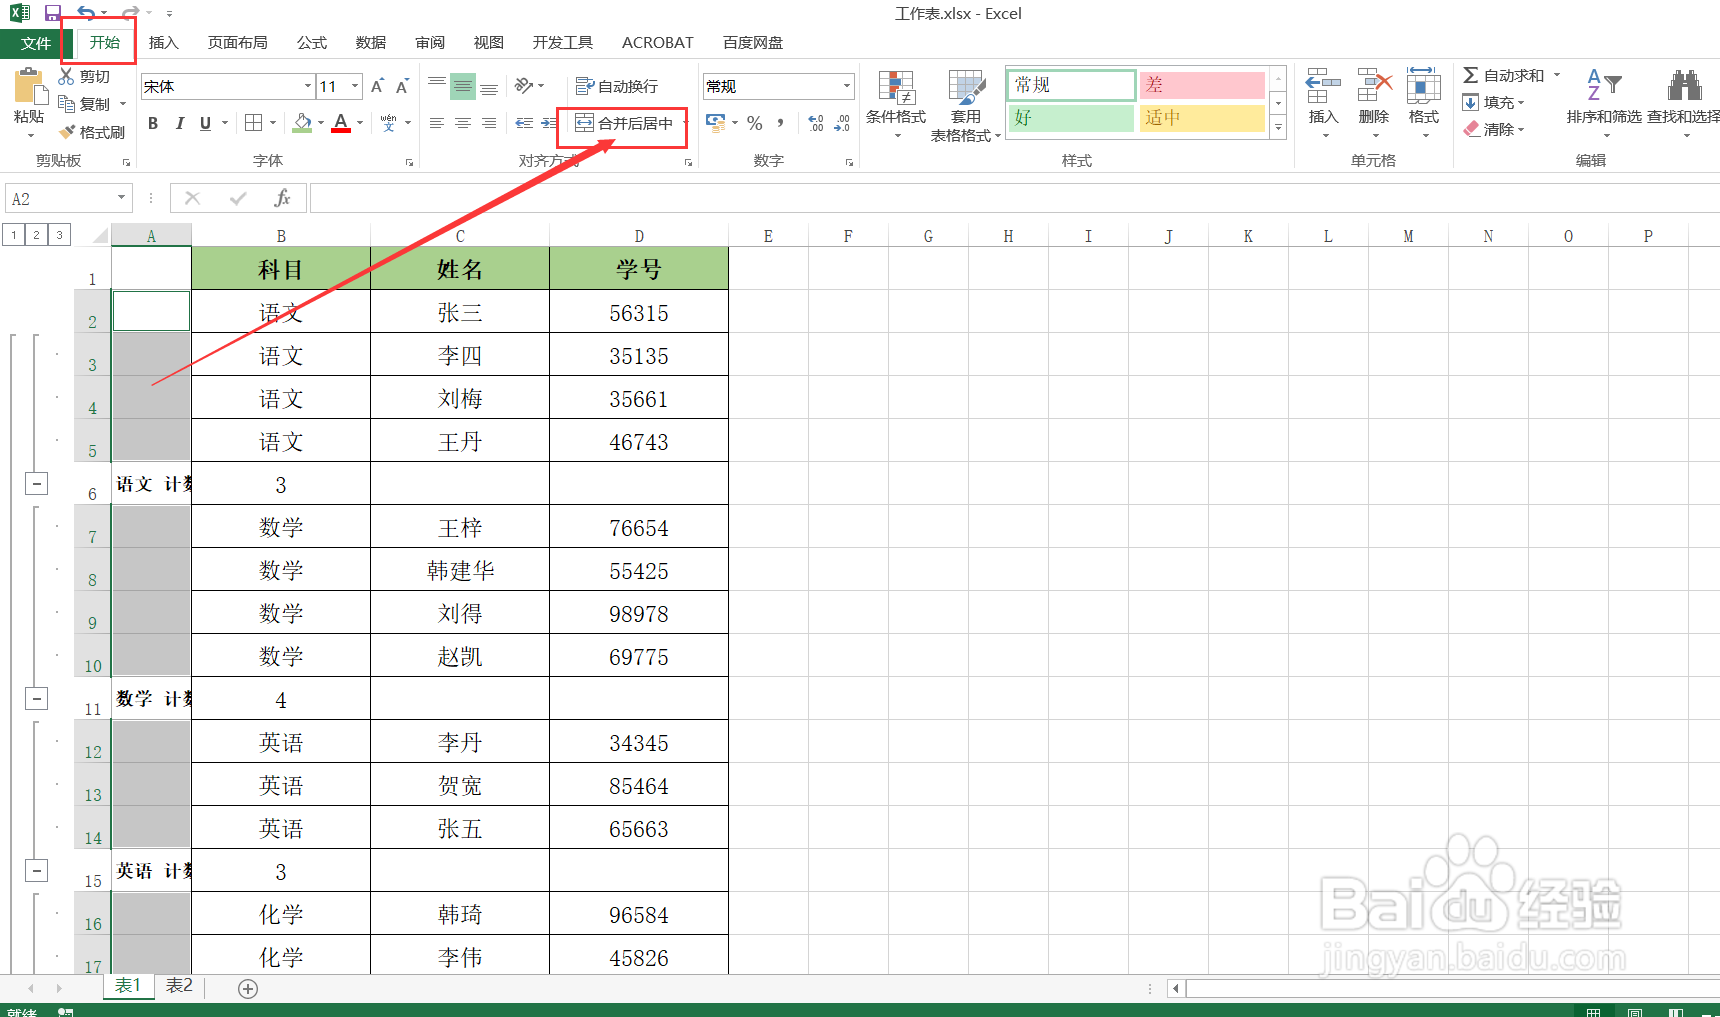Toggle middle vertical alignment
The height and width of the screenshot is (1017, 1720).
pos(463,86)
